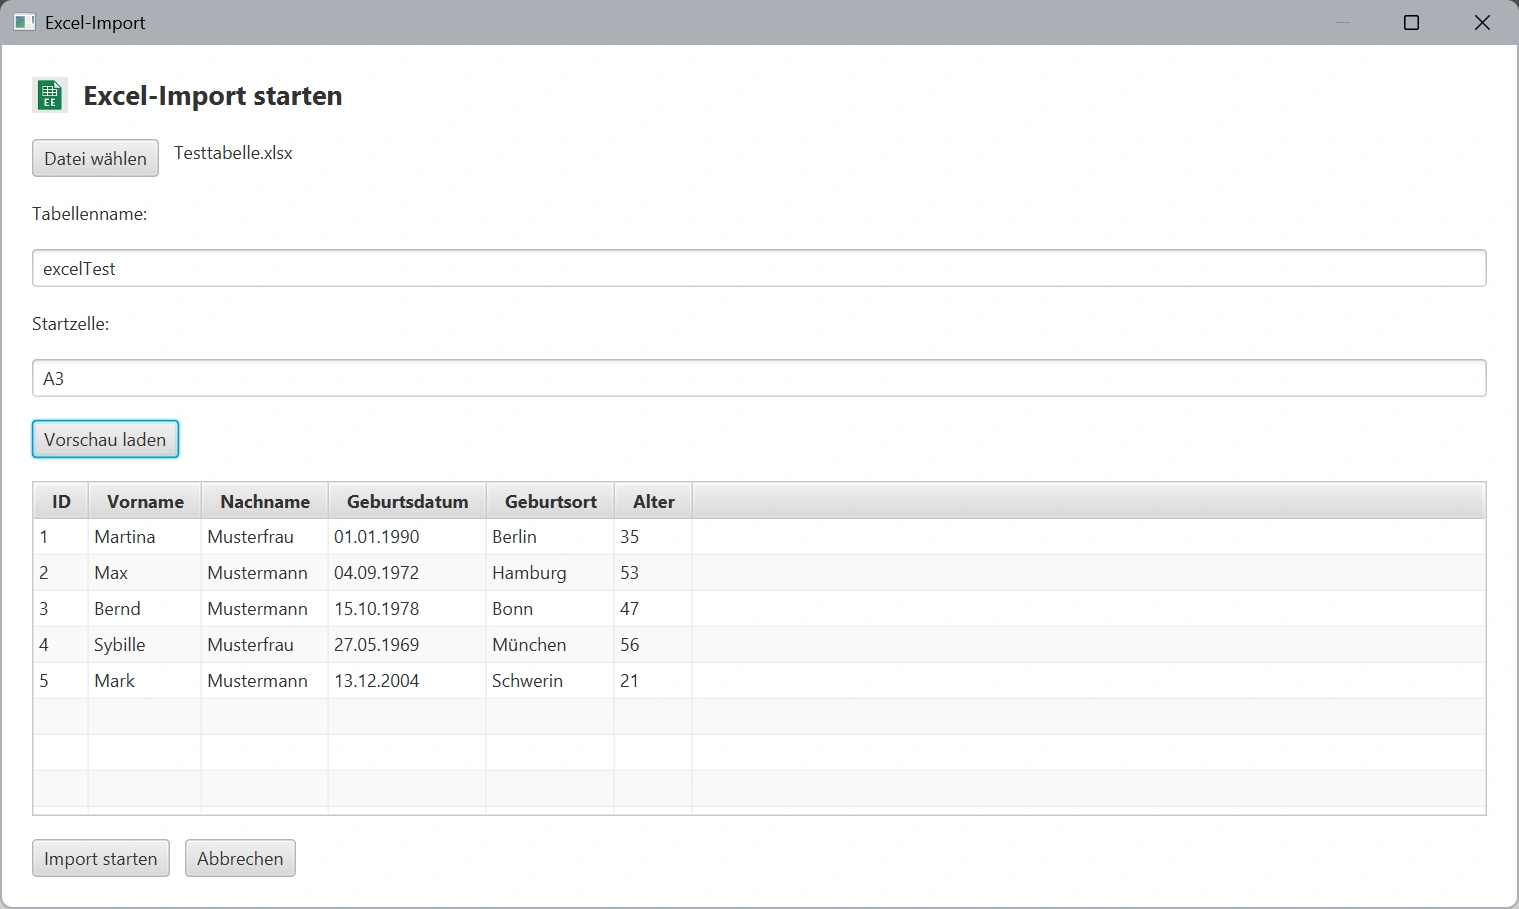Cancel the dialog with Abbrechen
Screen dimensions: 1519x909
click(240, 858)
